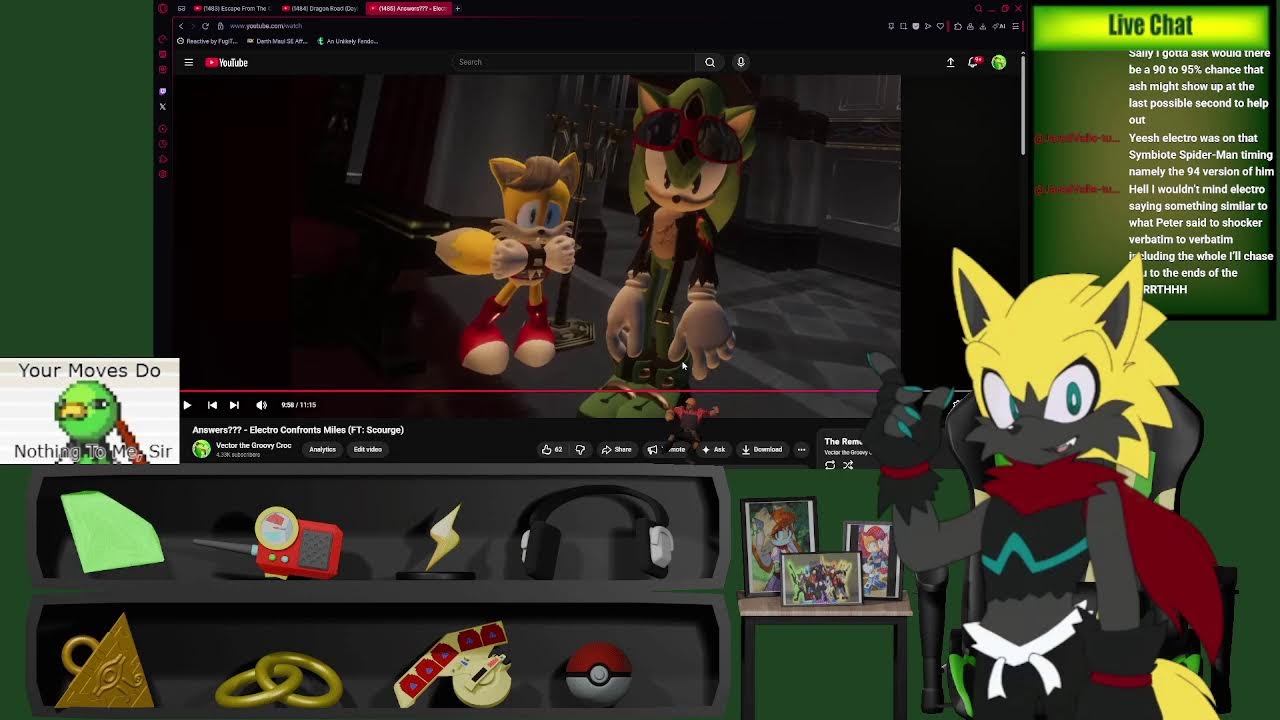Download the video
This screenshot has height=720, width=1280.
(x=762, y=450)
